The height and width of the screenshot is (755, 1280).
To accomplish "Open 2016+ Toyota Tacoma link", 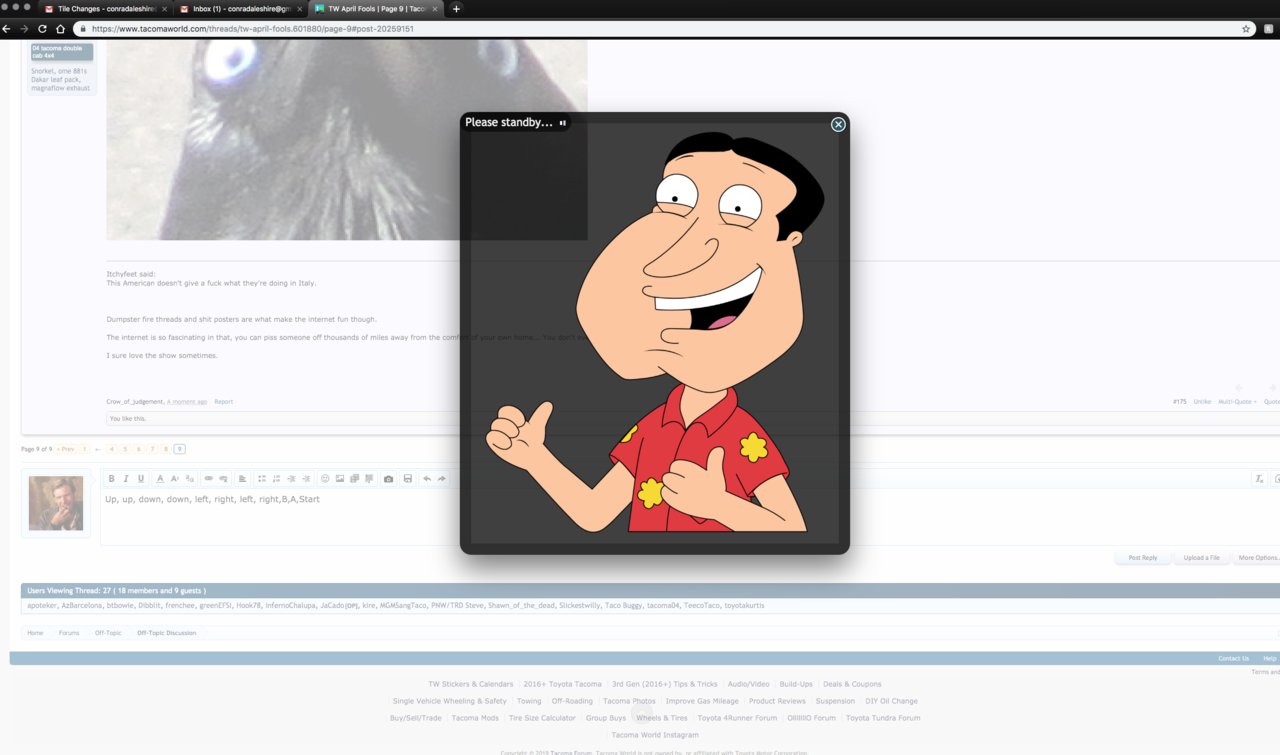I will pos(563,684).
